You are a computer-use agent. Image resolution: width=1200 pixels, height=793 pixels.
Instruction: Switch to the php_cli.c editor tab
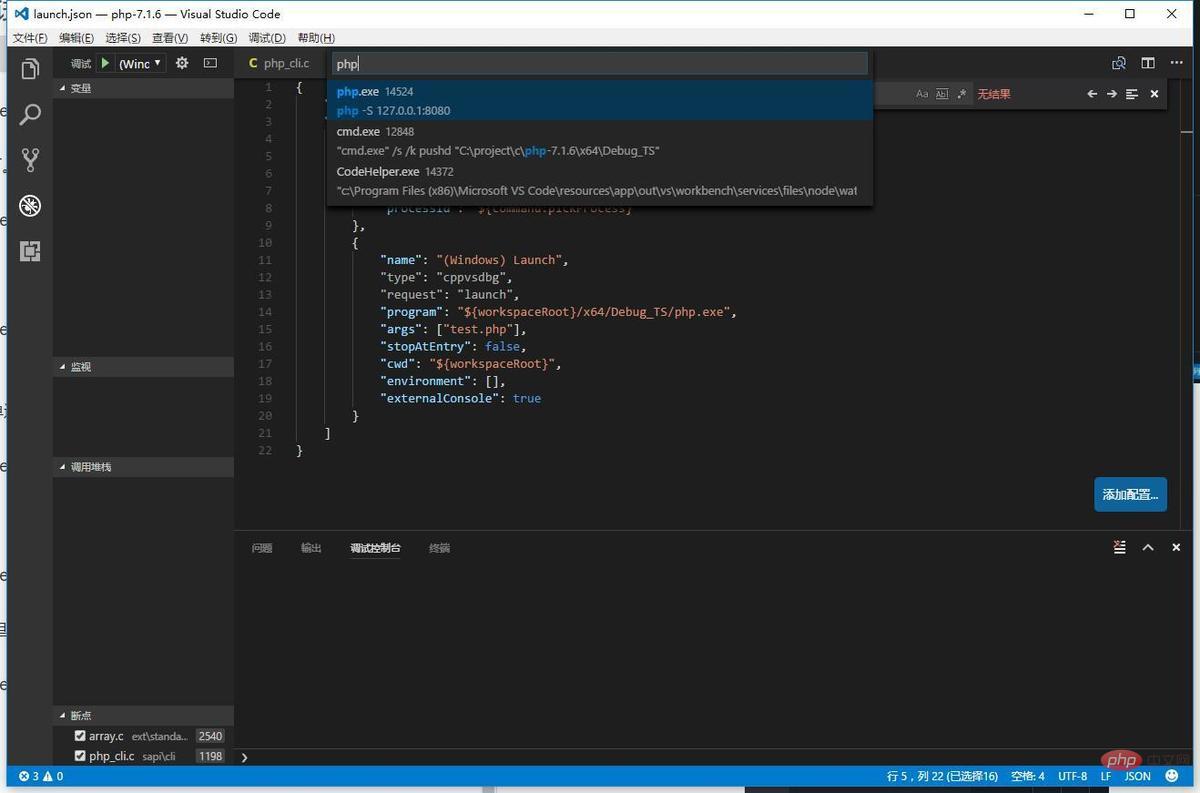[x=279, y=63]
